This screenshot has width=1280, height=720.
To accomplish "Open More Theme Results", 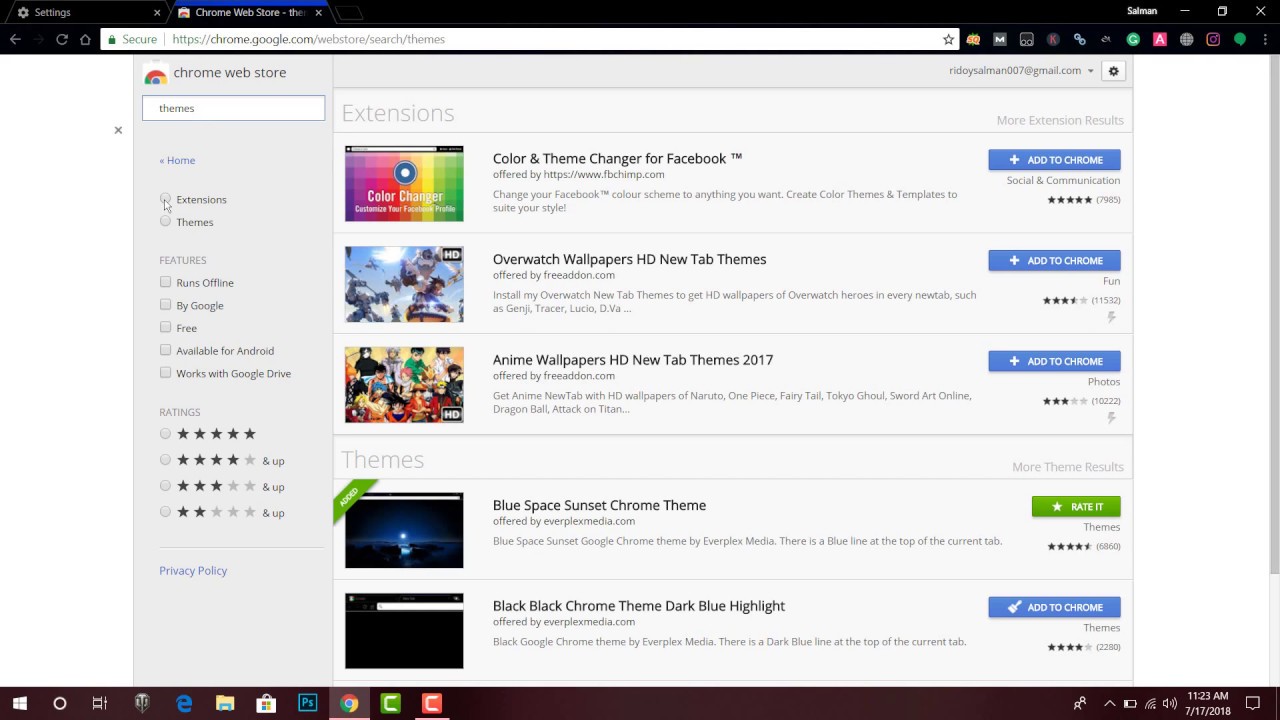I will (x=1068, y=467).
